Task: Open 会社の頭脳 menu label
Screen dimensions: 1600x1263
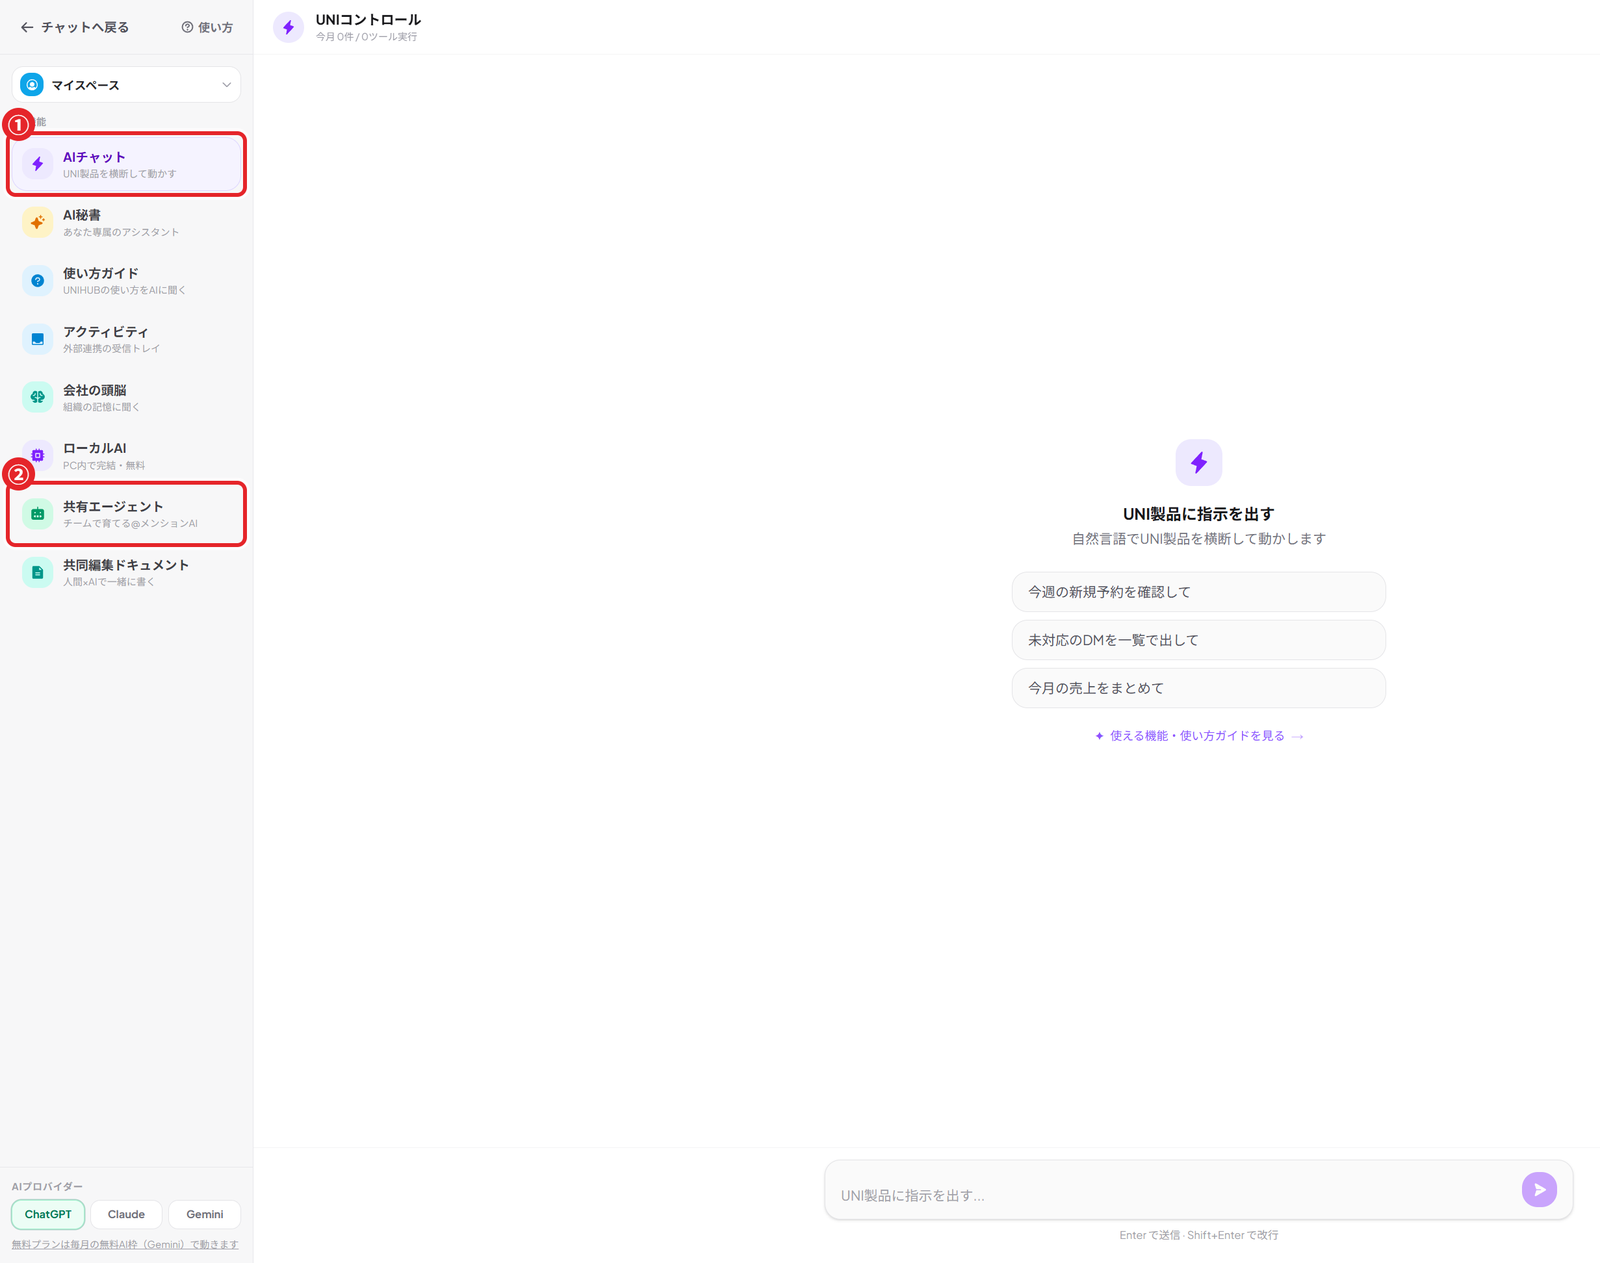Action: coord(95,390)
